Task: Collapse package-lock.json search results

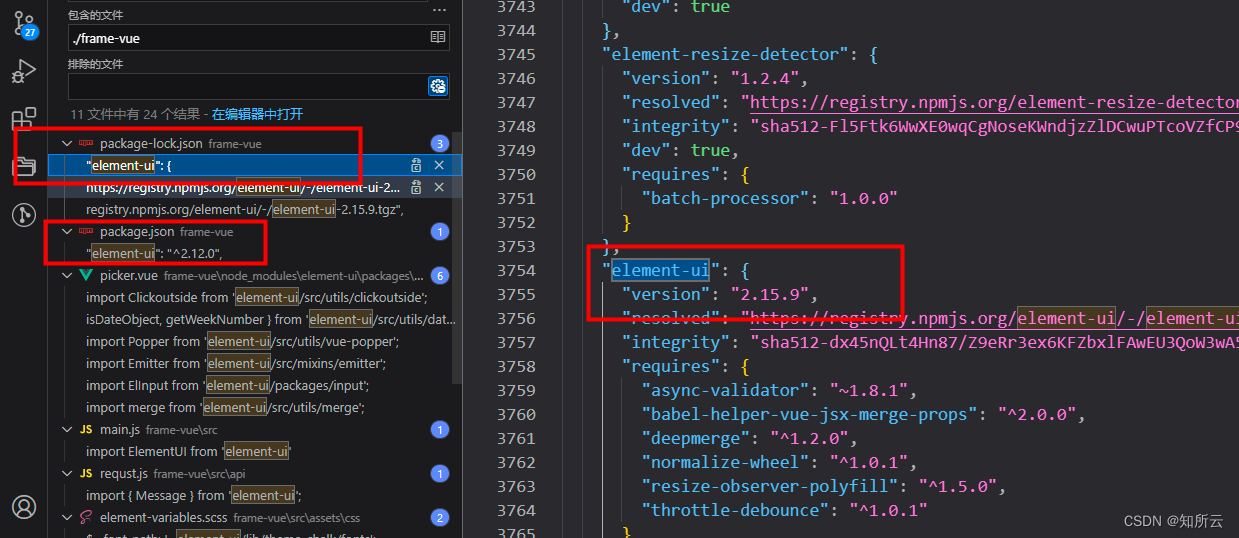Action: 67,144
